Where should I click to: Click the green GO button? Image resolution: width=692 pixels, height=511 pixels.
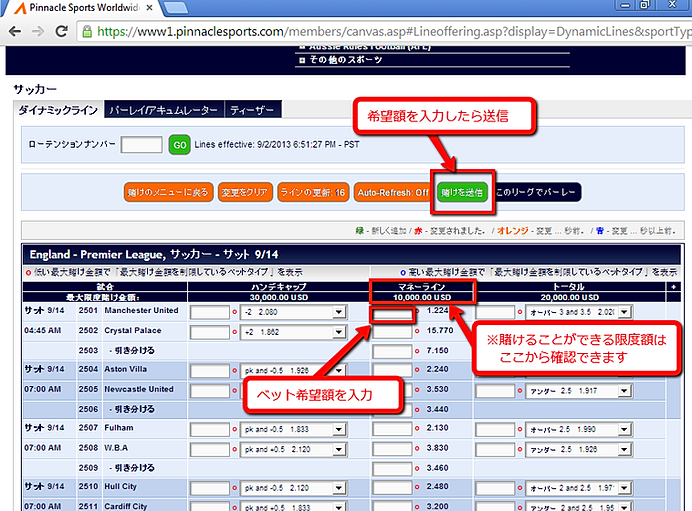pyautogui.click(x=179, y=145)
